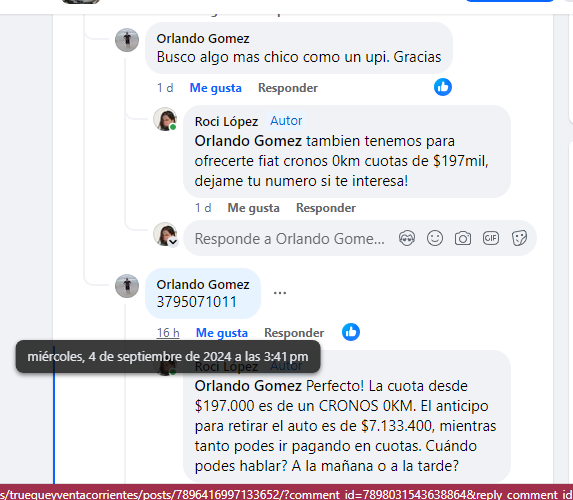The width and height of the screenshot is (573, 500).
Task: Click Responder under Busco algo comment
Action: 288,88
